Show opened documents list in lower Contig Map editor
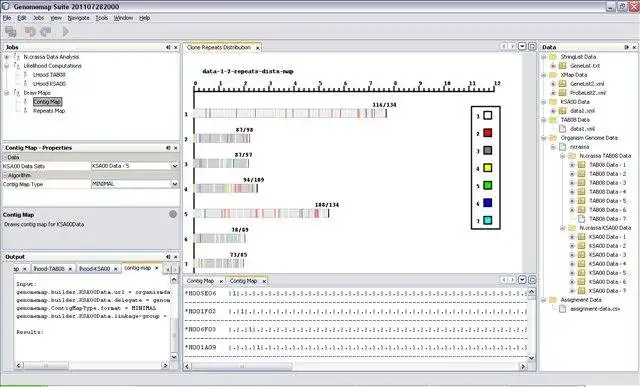 [x=522, y=280]
